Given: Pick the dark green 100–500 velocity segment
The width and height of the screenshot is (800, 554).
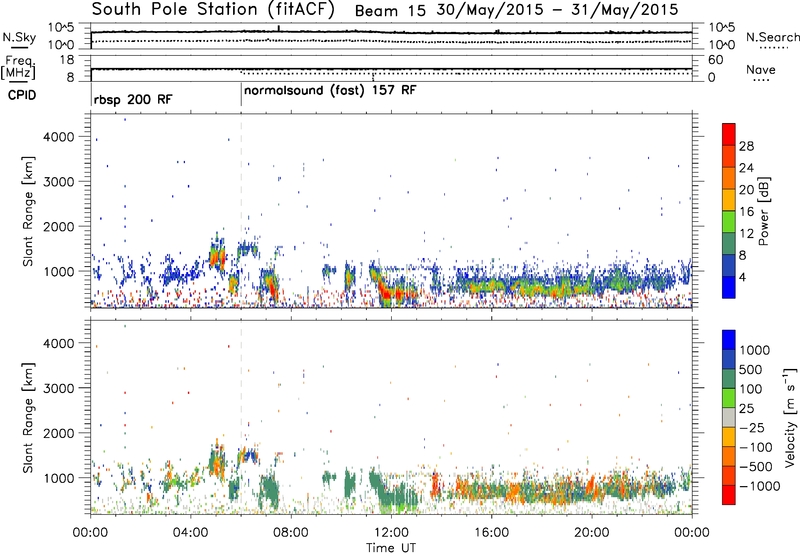Looking at the screenshot, I should (x=729, y=379).
